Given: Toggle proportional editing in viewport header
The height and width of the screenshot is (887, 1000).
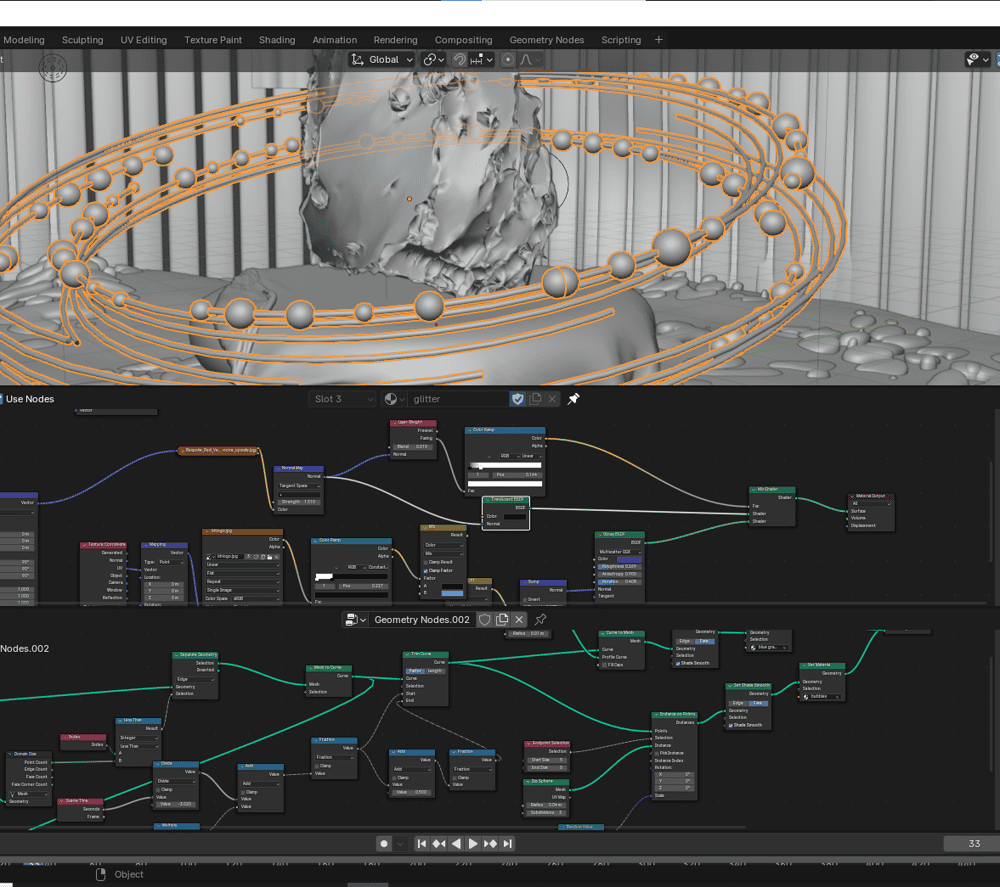Looking at the screenshot, I should (508, 60).
